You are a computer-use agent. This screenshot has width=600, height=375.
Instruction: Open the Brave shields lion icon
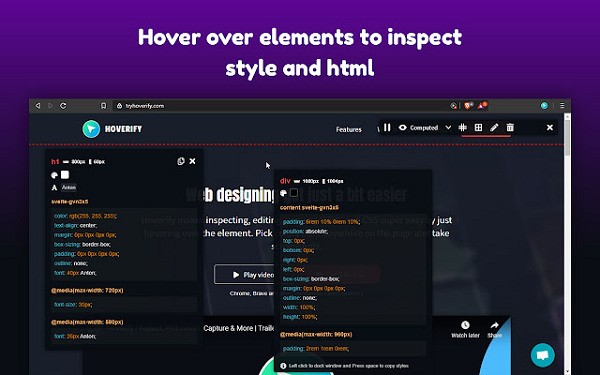tap(468, 106)
